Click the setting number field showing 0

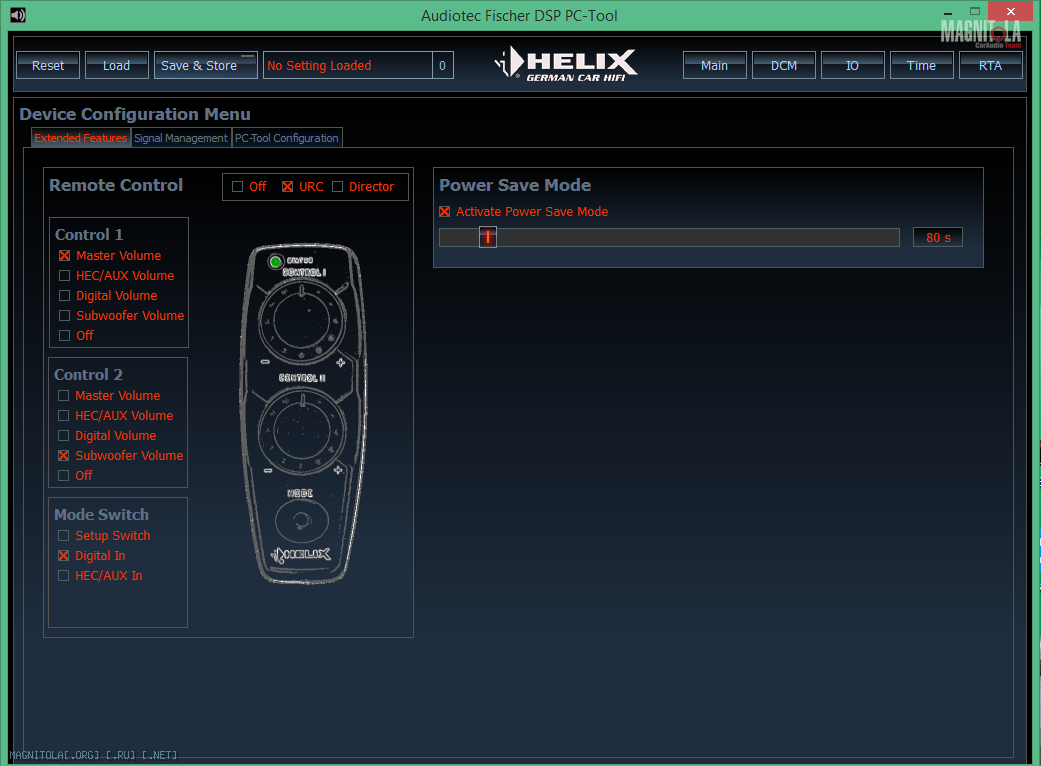coord(443,65)
